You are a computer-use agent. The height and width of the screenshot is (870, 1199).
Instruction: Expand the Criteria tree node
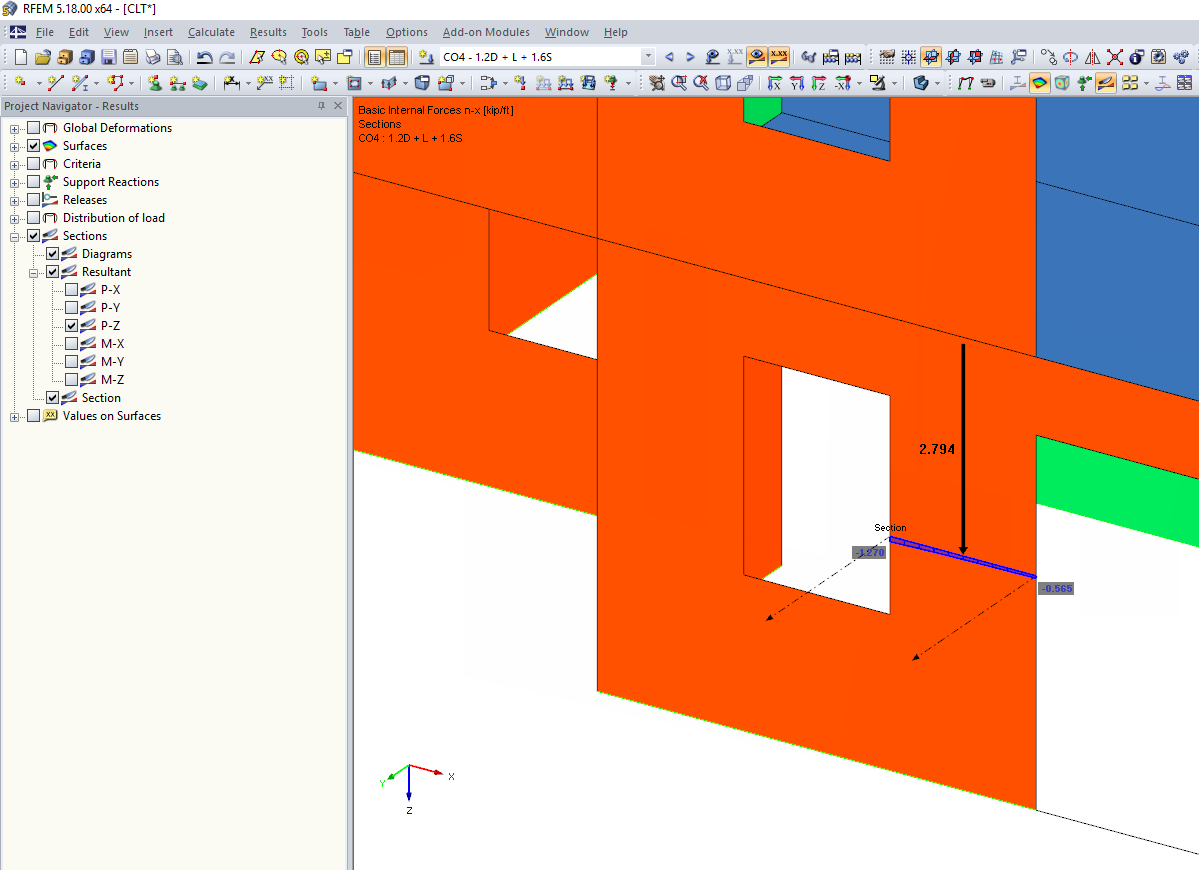pyautogui.click(x=15, y=165)
